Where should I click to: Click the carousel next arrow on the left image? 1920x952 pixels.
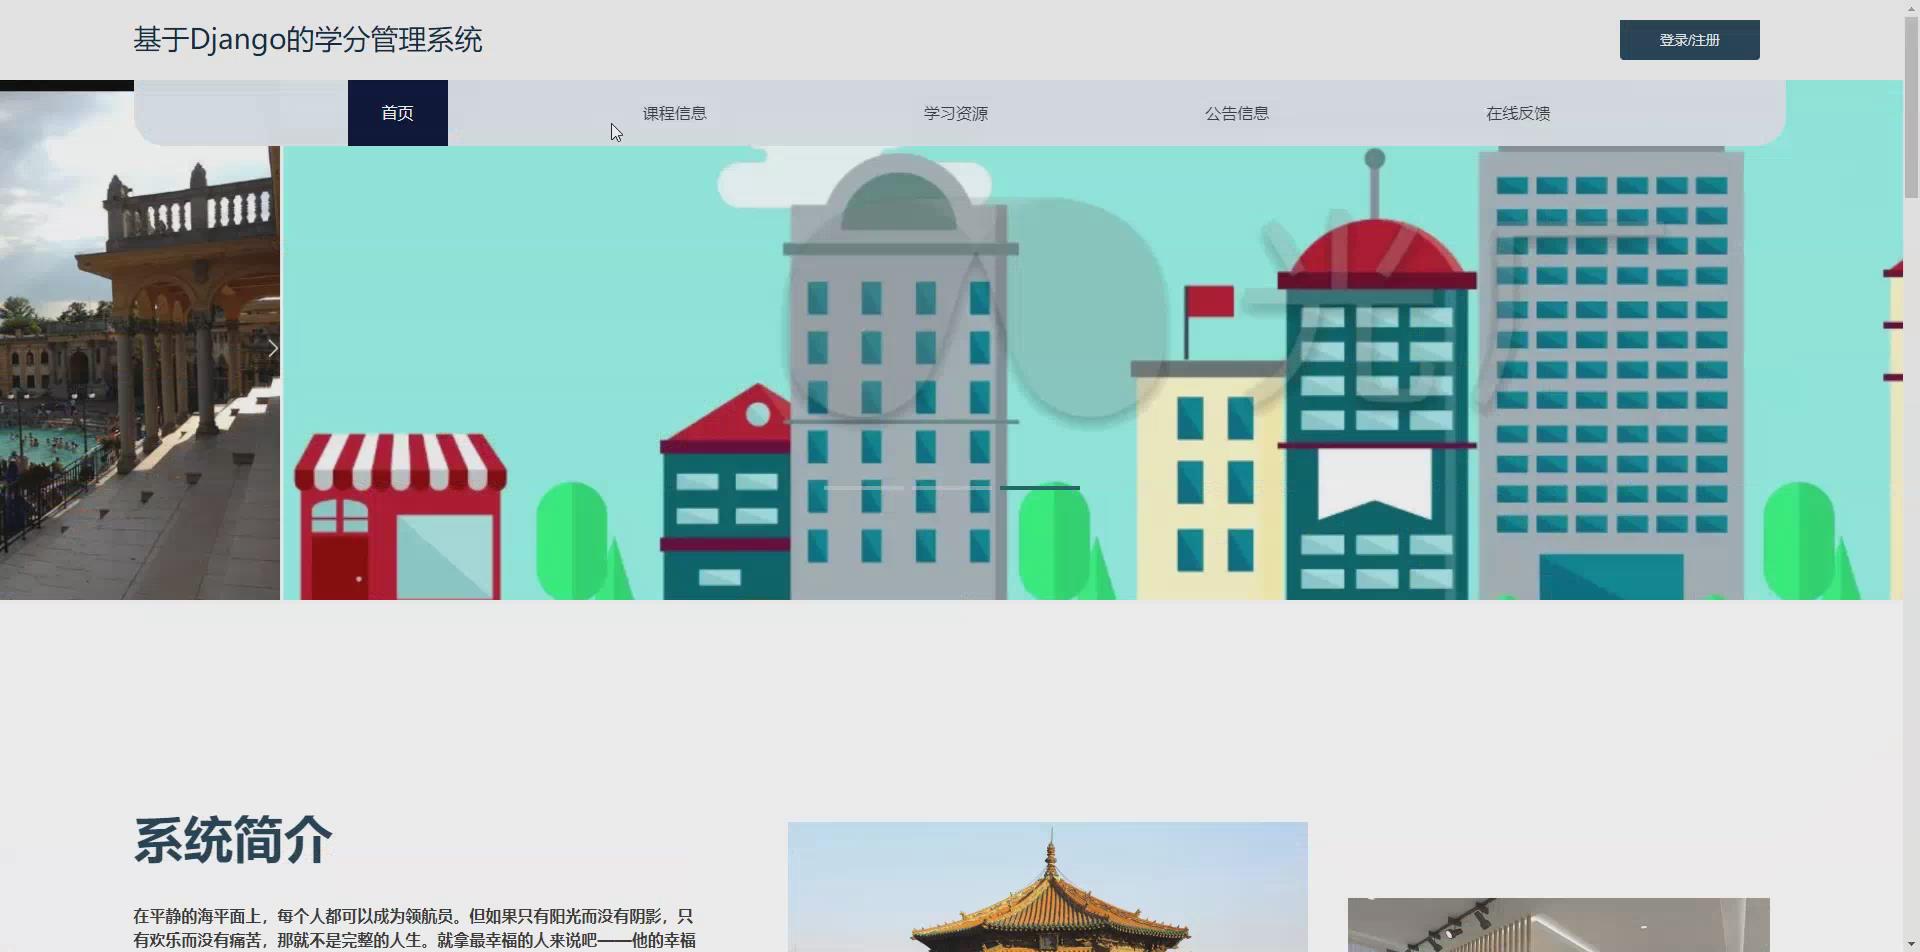[272, 347]
